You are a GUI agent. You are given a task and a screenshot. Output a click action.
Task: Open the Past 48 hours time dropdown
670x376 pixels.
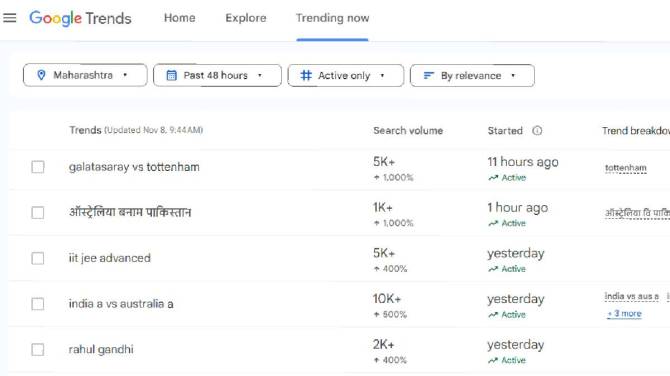coord(217,76)
